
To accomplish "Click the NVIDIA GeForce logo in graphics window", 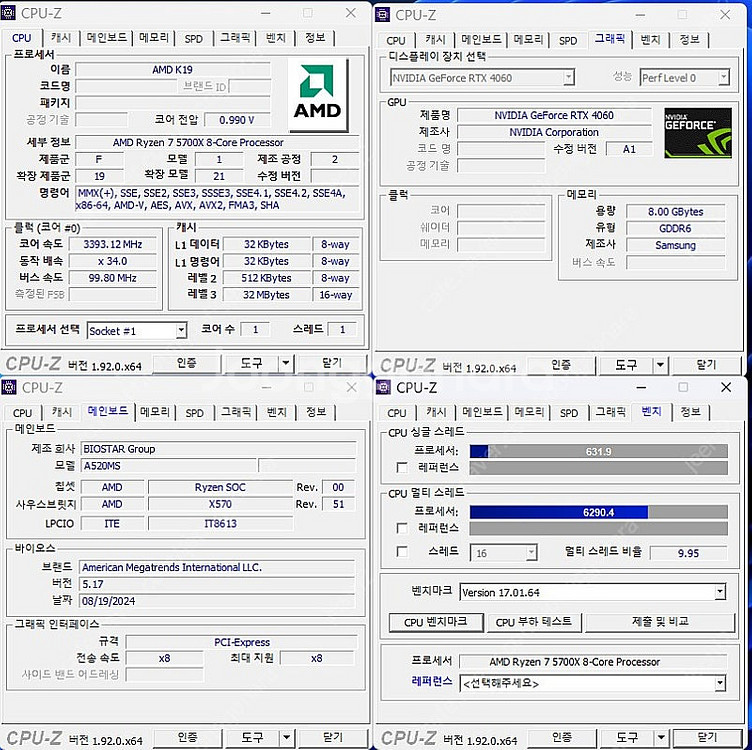I will [698, 133].
